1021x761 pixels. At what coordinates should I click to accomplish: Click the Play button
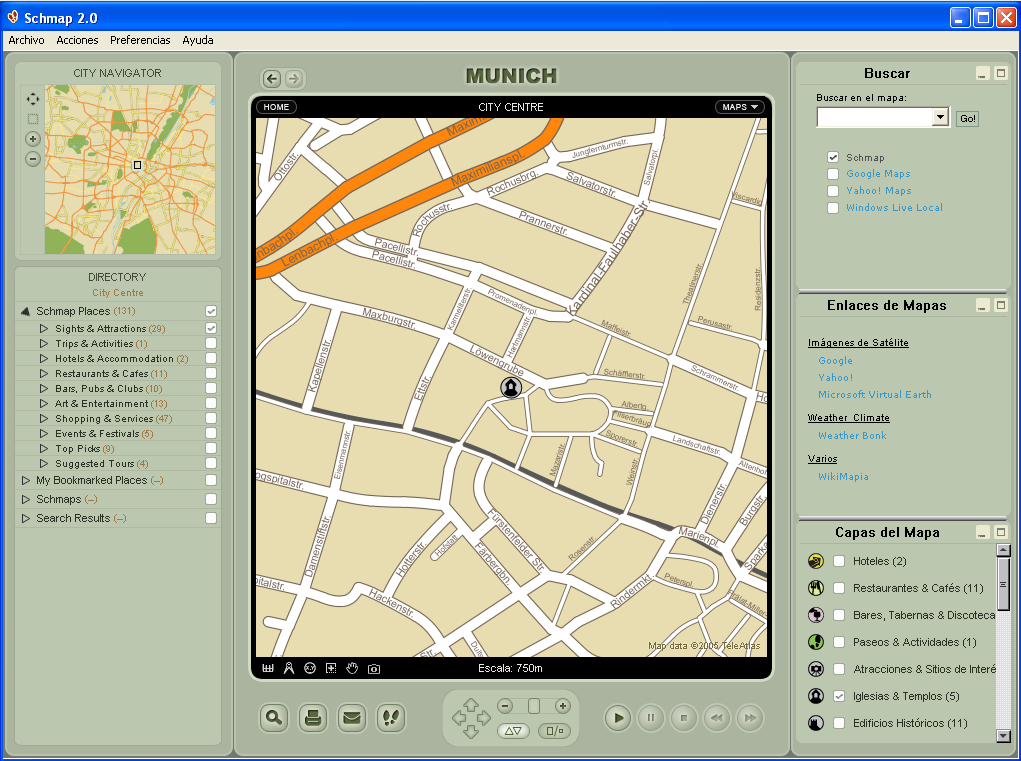coord(617,718)
